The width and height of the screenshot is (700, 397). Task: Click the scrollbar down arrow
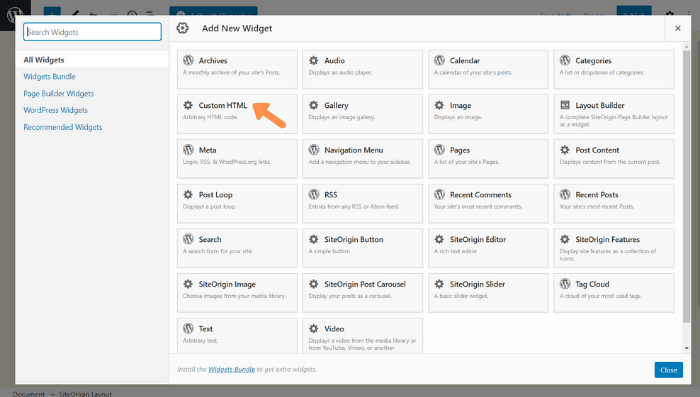coord(686,348)
